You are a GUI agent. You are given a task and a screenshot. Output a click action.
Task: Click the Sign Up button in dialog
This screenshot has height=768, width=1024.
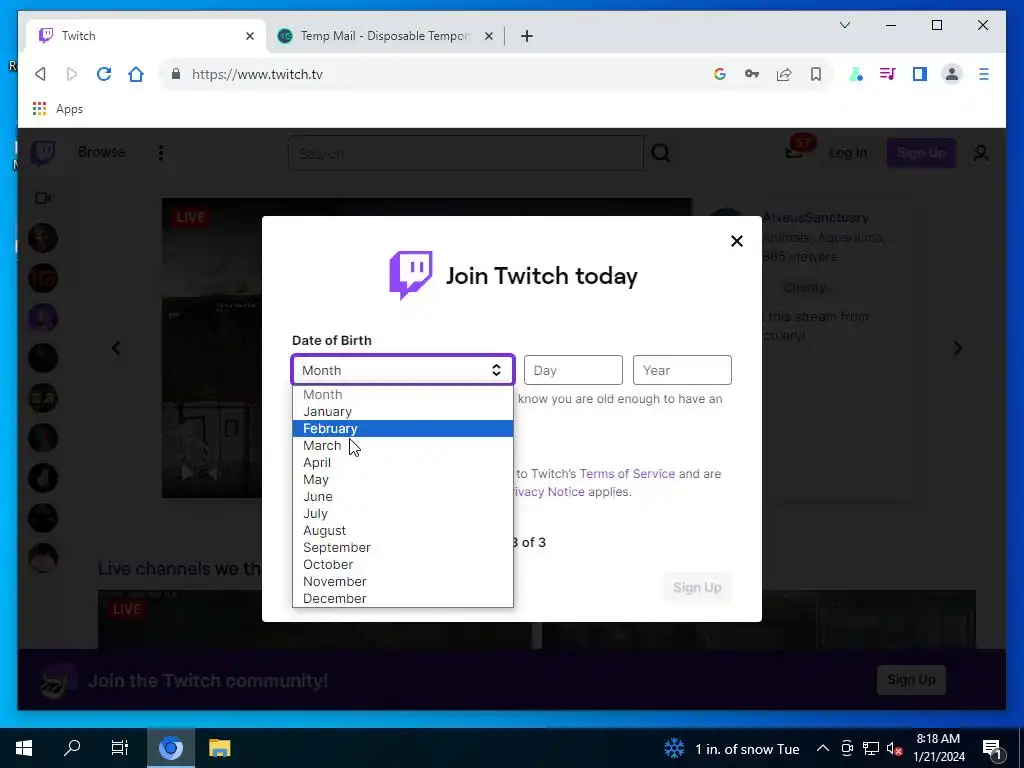[x=697, y=587]
